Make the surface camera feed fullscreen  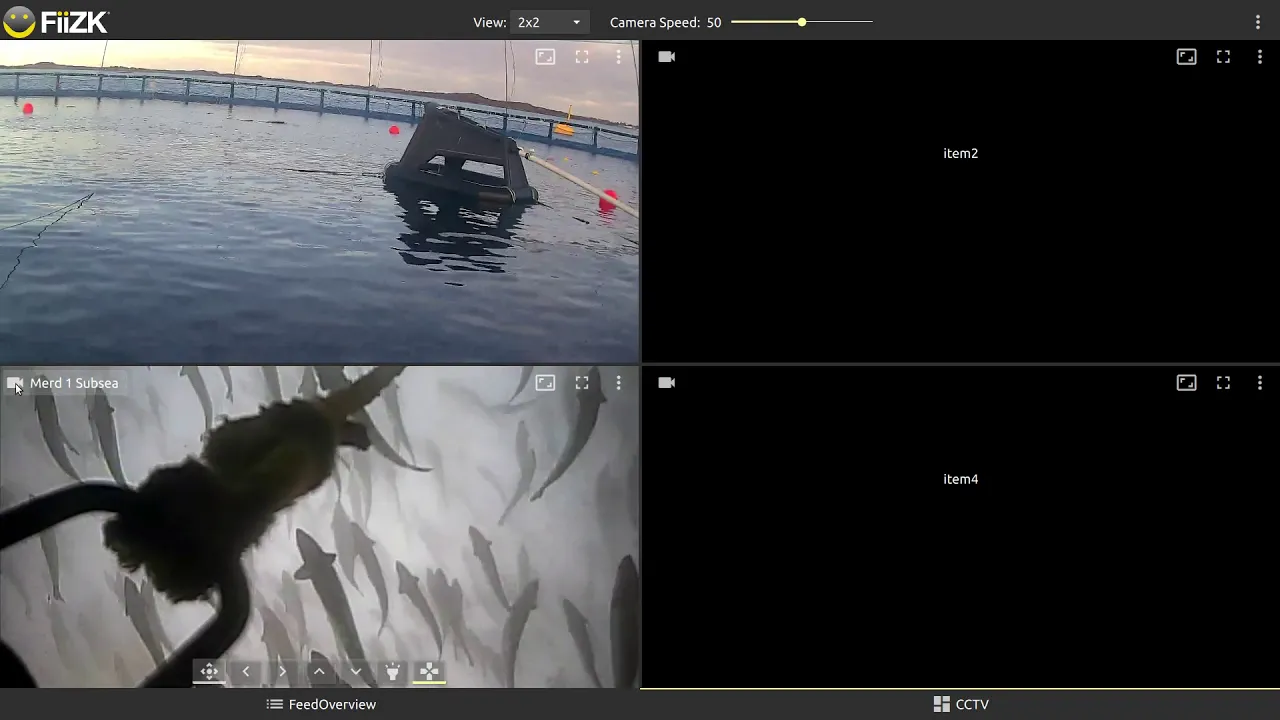(x=582, y=57)
